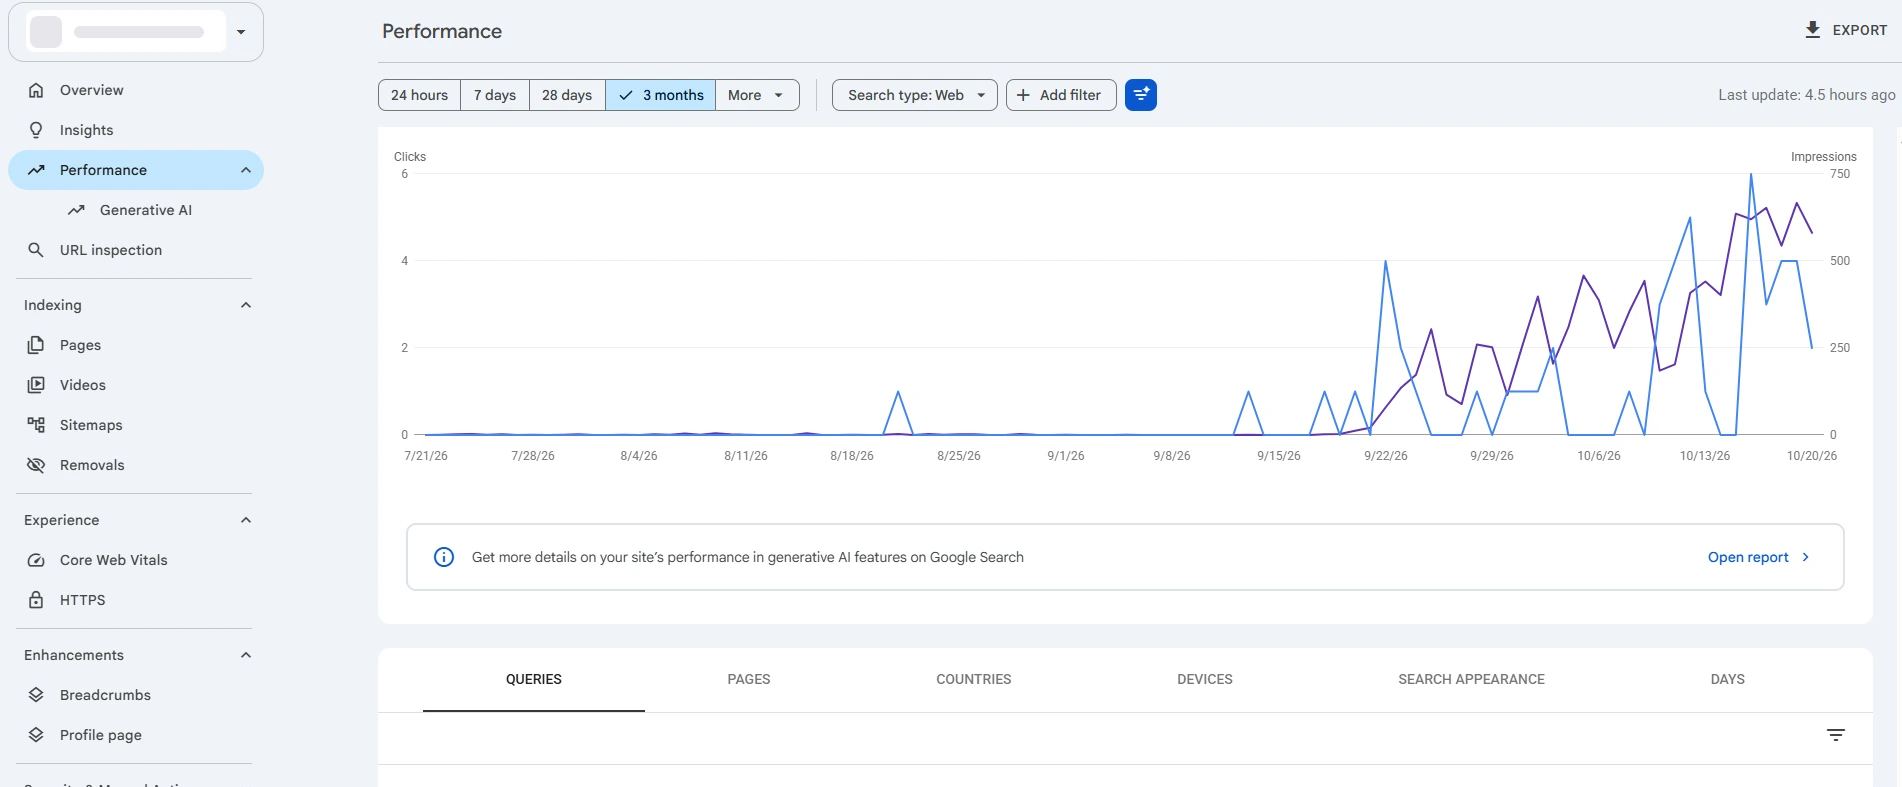Click the Last update: 4.5 hours ago text

tap(1807, 95)
